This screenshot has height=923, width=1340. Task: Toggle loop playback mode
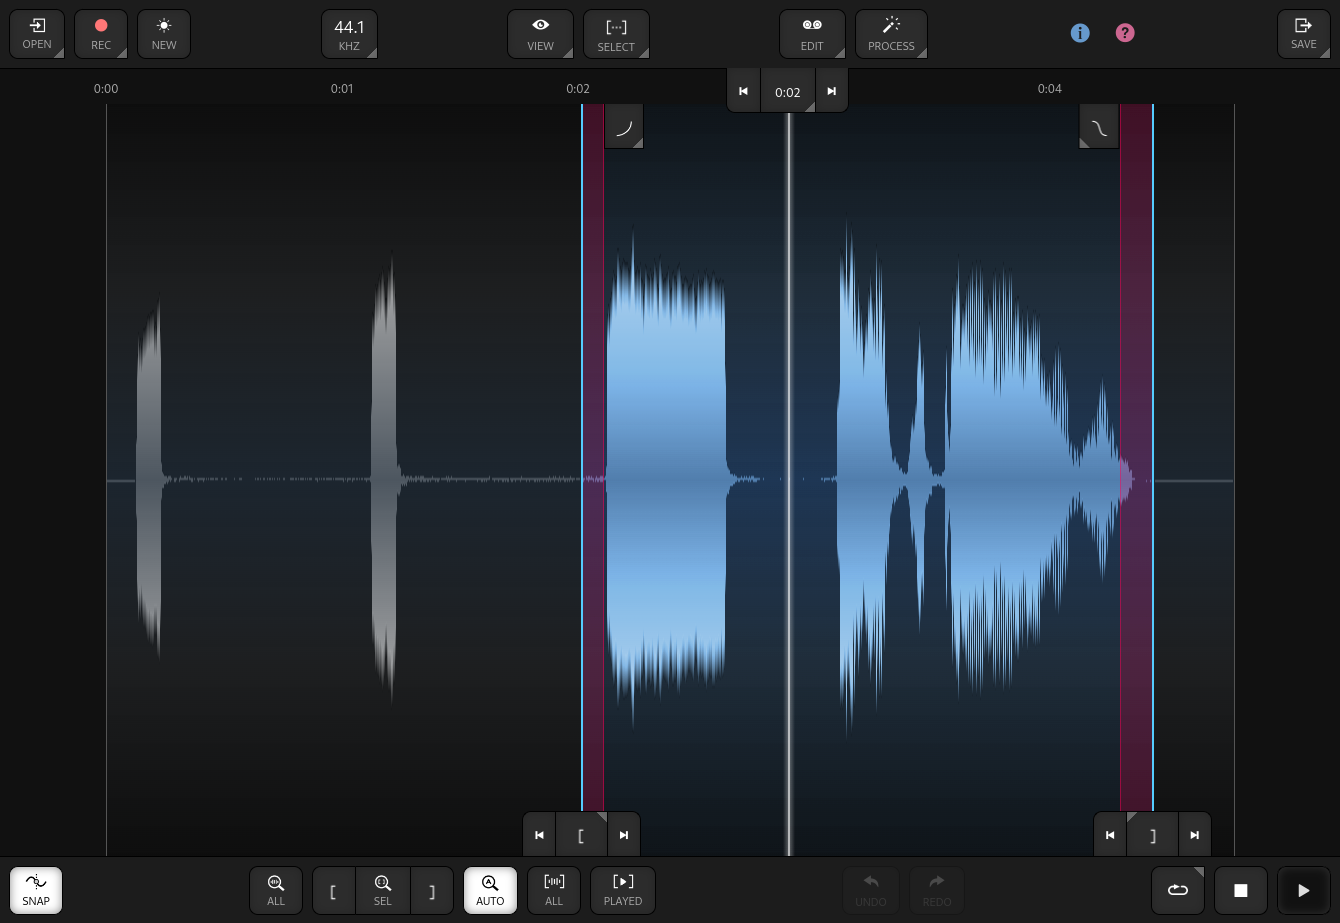point(1178,890)
